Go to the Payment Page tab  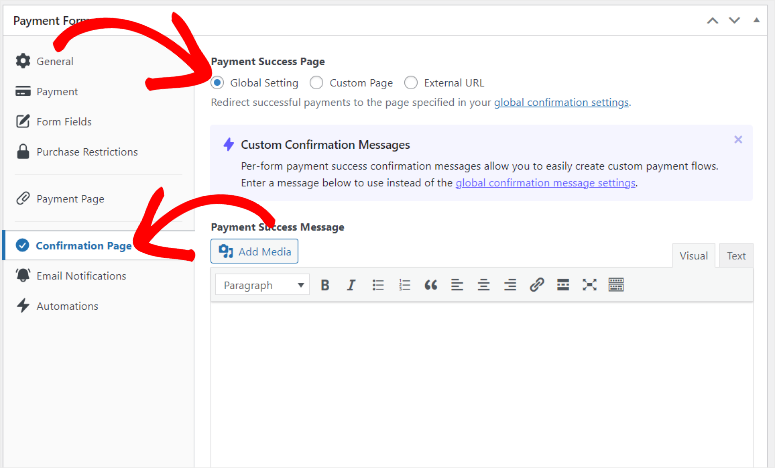point(70,199)
